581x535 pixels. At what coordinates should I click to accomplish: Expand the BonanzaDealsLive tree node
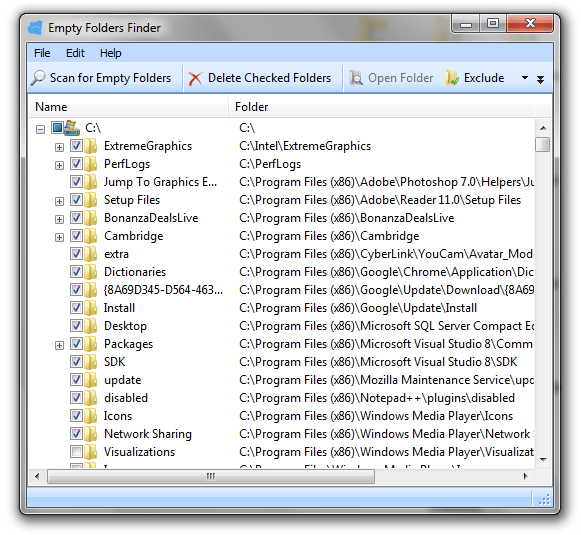coord(59,219)
